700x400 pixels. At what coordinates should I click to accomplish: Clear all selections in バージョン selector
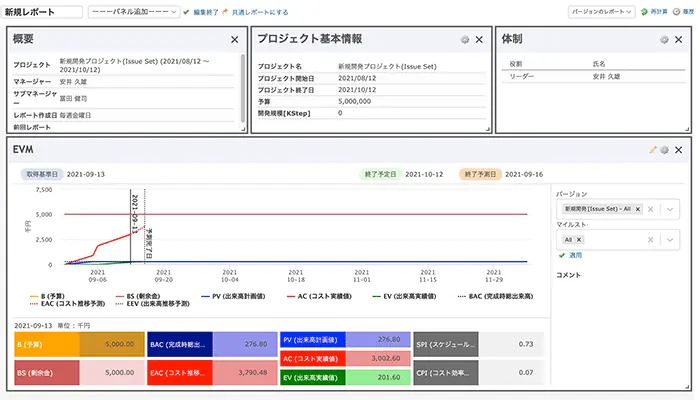click(650, 209)
